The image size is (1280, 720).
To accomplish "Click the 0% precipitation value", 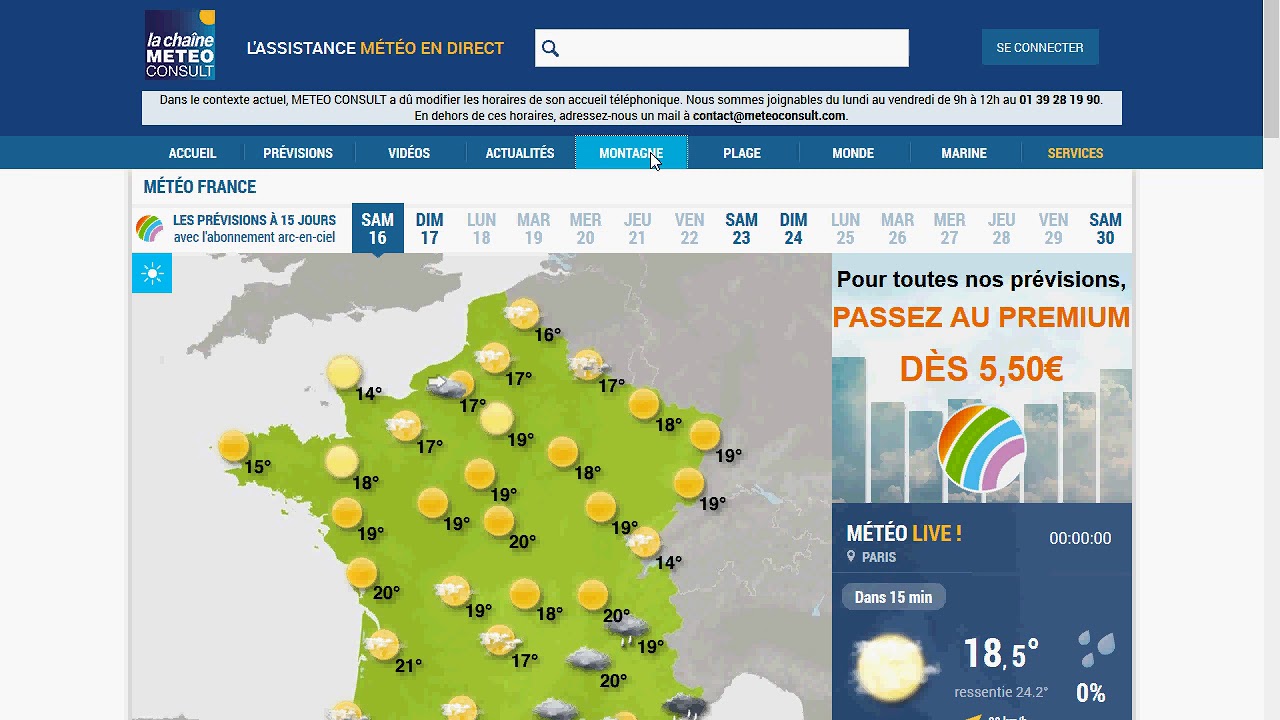I will point(1090,692).
